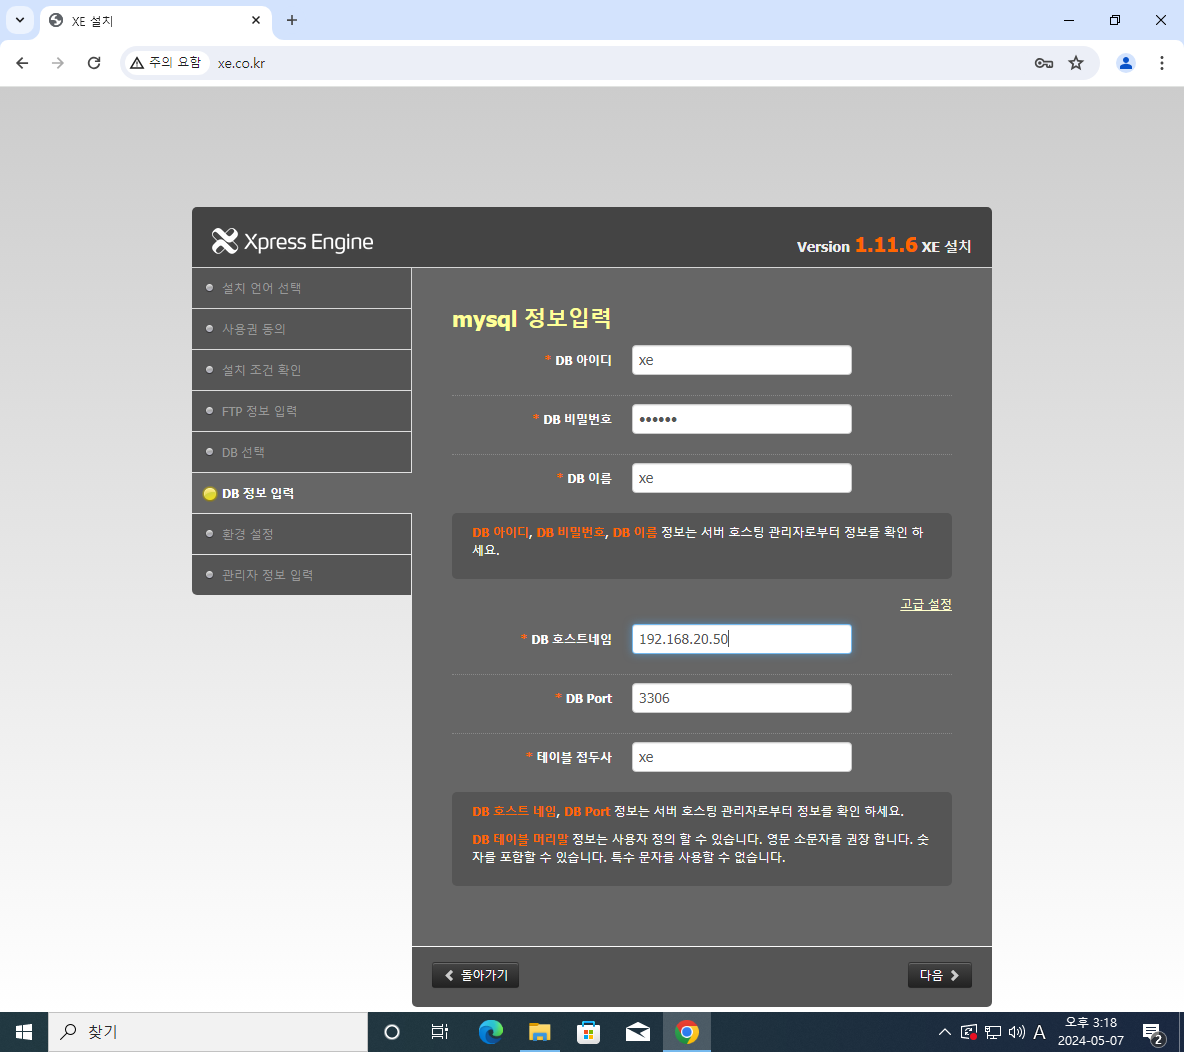Reload the xe.co.kr page
Viewport: 1184px width, 1052px height.
click(x=94, y=63)
